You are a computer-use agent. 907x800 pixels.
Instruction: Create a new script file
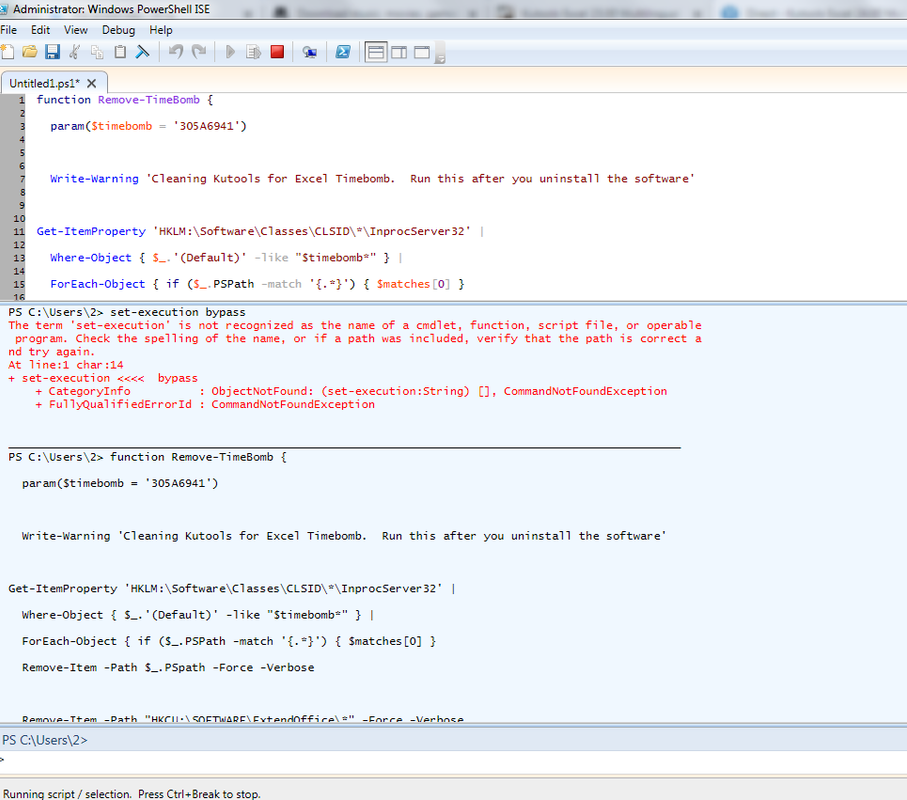pos(8,52)
